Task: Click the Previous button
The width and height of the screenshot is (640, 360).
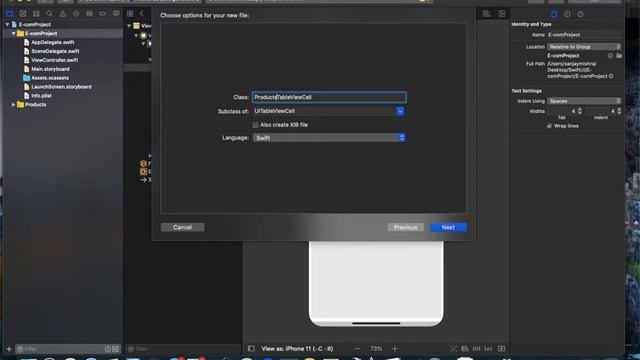Action: click(x=405, y=227)
